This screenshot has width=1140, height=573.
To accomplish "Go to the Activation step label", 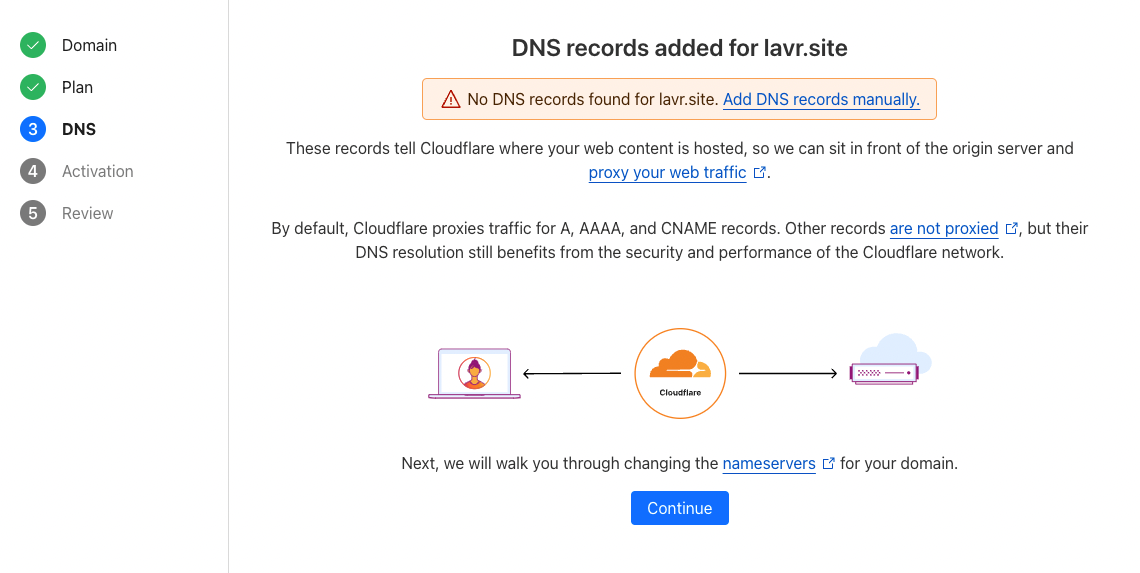I will 97,171.
